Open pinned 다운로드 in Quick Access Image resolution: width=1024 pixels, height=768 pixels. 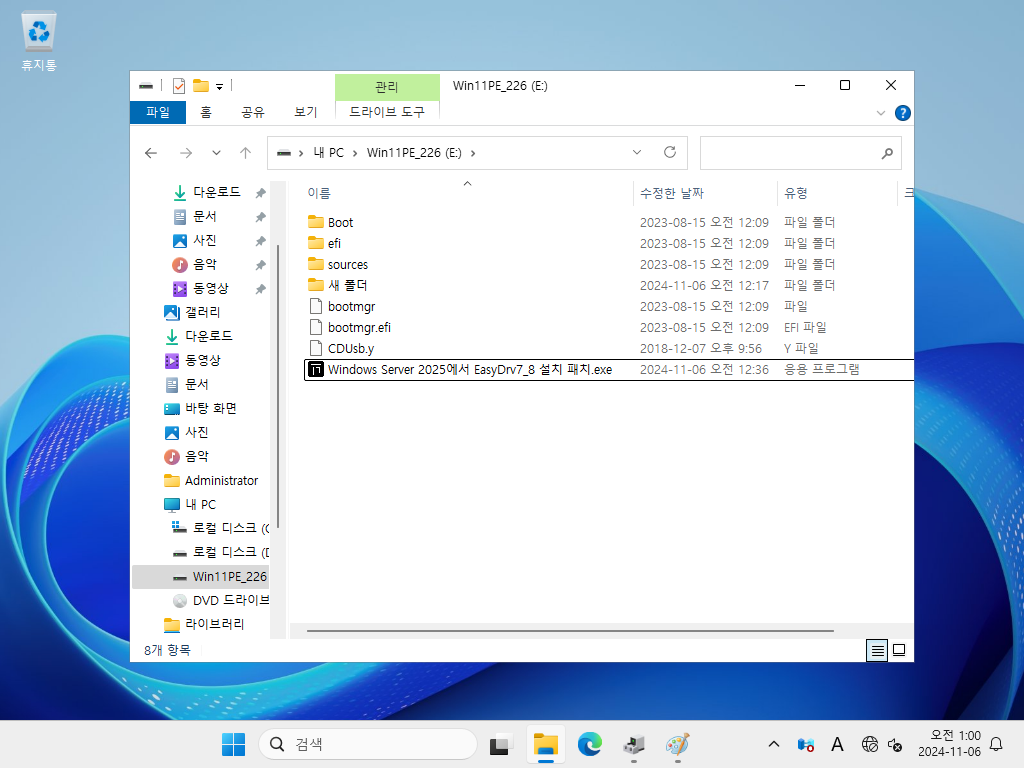pos(216,192)
